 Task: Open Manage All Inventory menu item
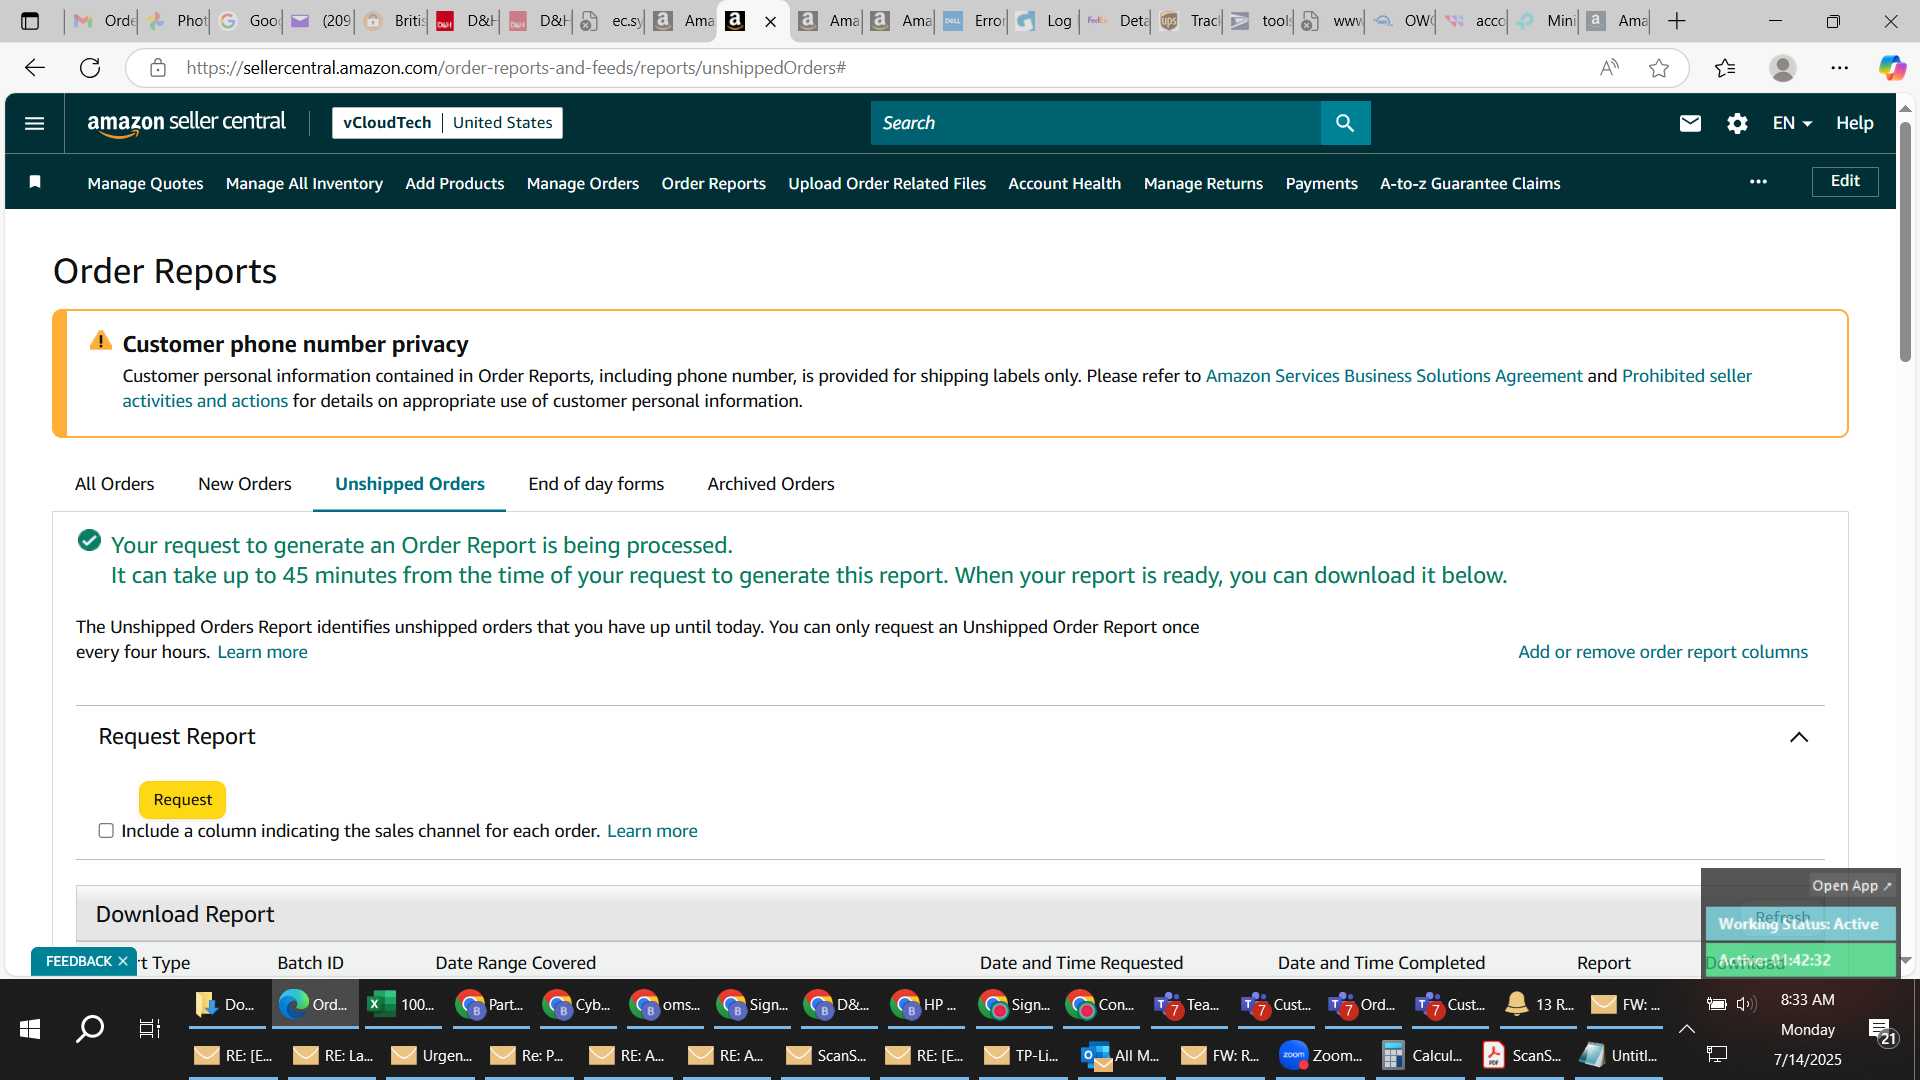pos(304,183)
